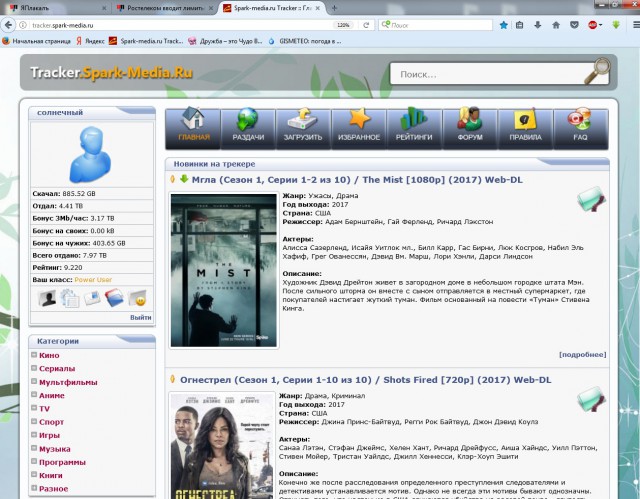
Task: Expand the TV category
Action: pos(34,408)
